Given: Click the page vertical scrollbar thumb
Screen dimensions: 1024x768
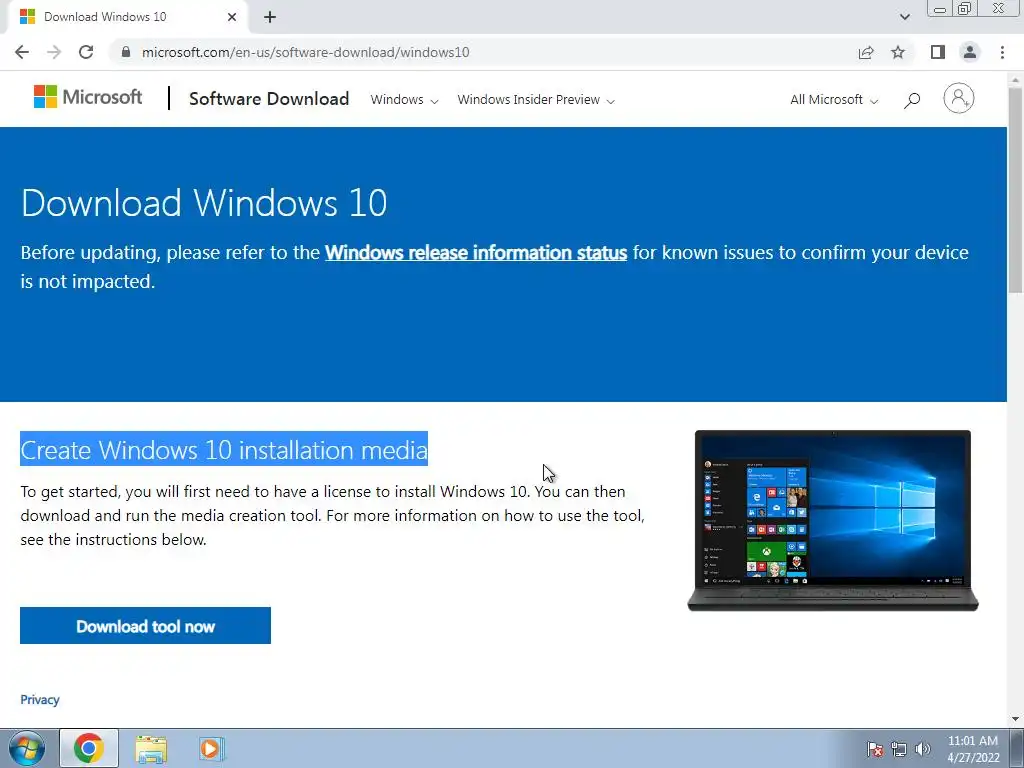Looking at the screenshot, I should [x=1015, y=189].
